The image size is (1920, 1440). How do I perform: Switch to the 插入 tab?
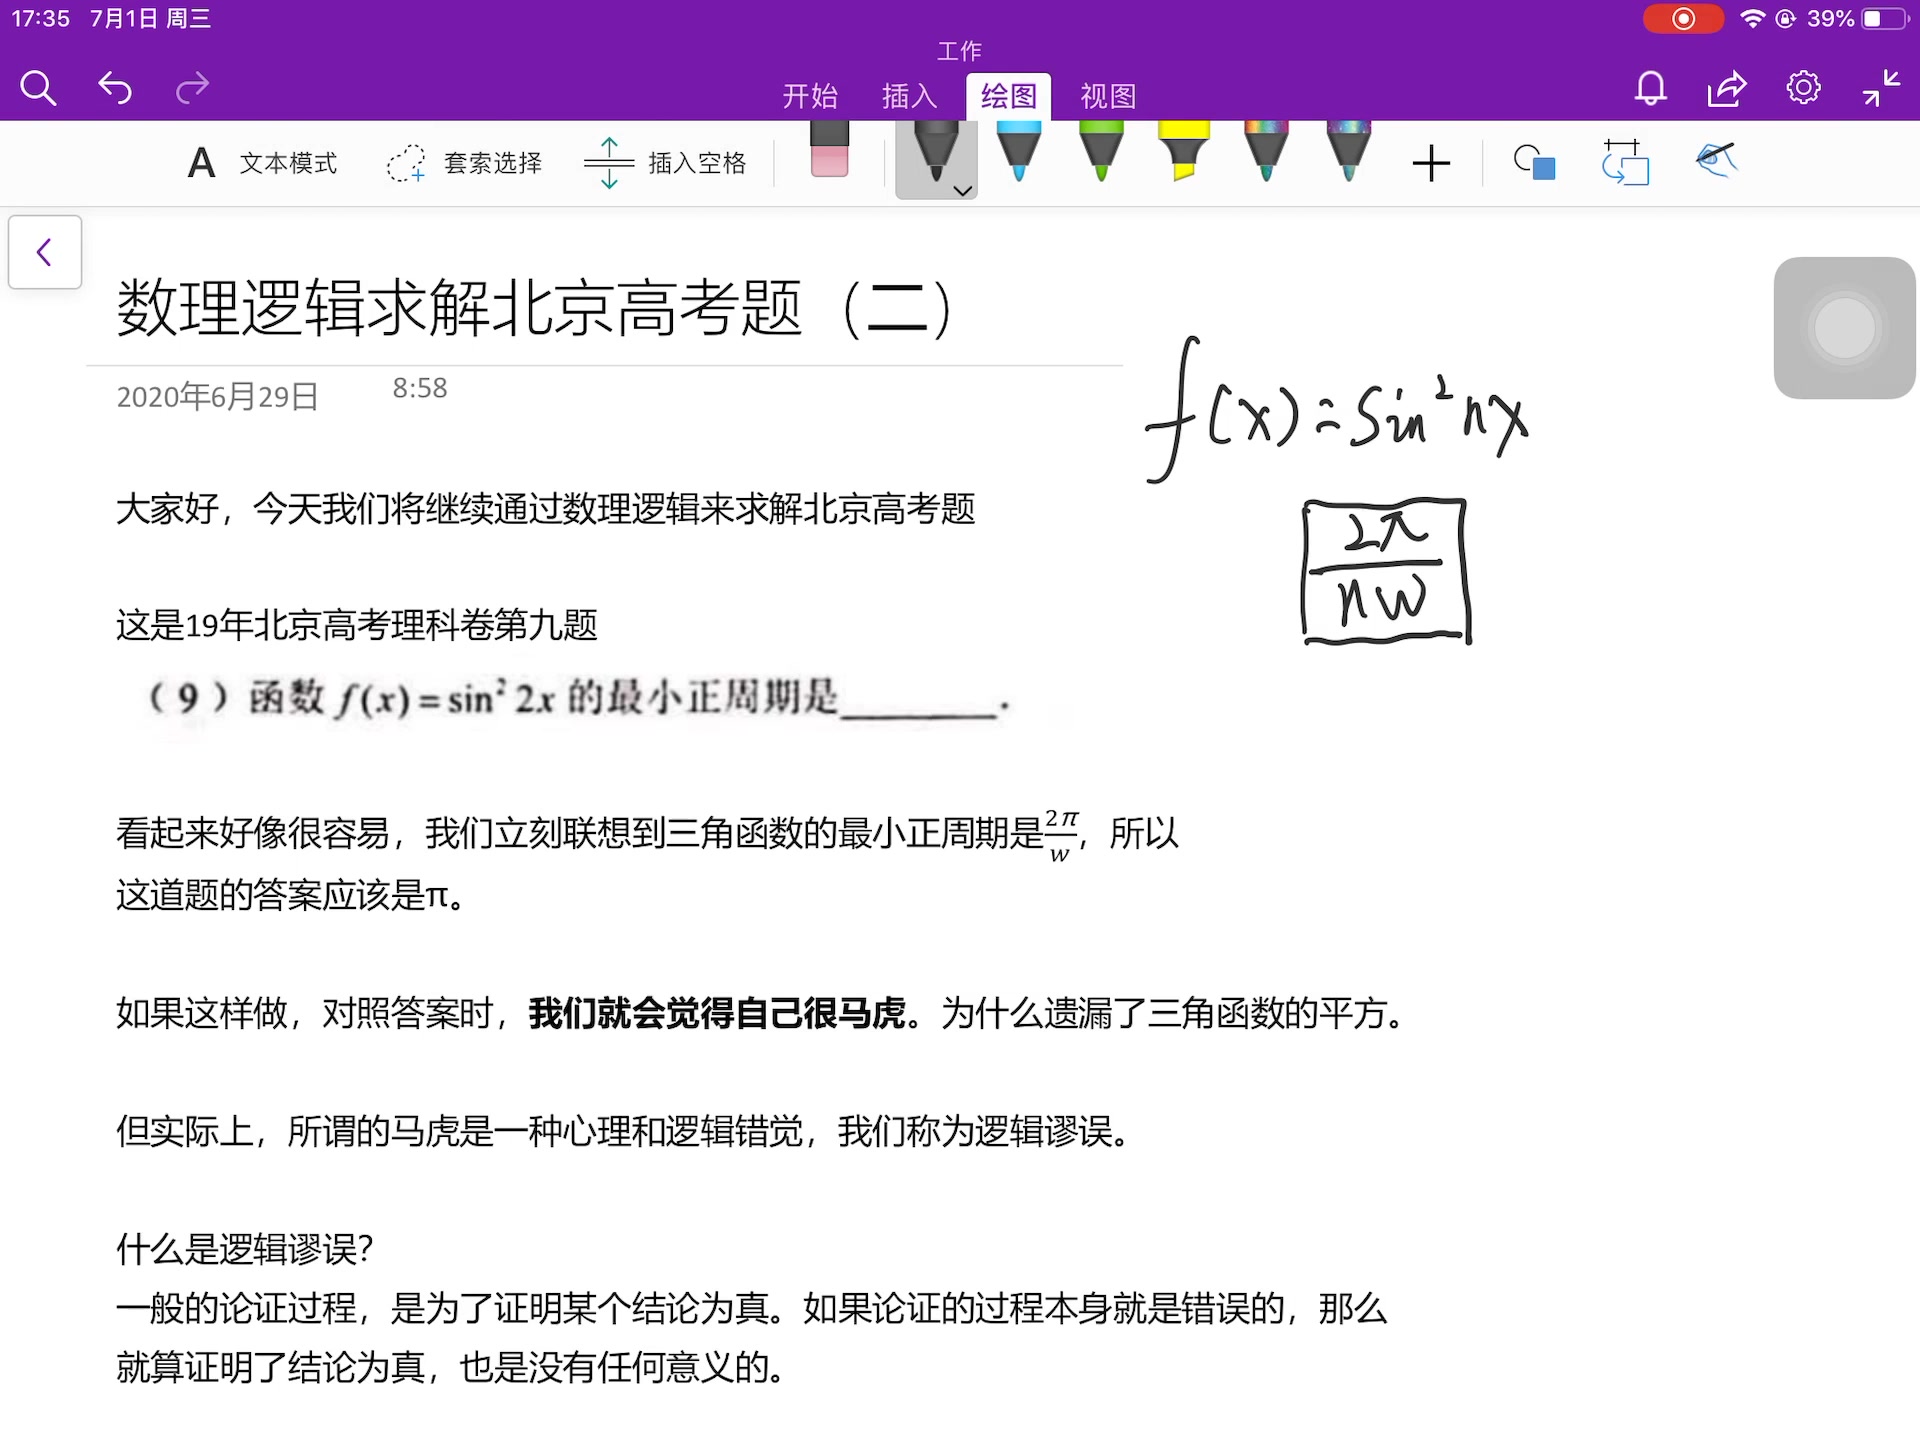click(909, 96)
